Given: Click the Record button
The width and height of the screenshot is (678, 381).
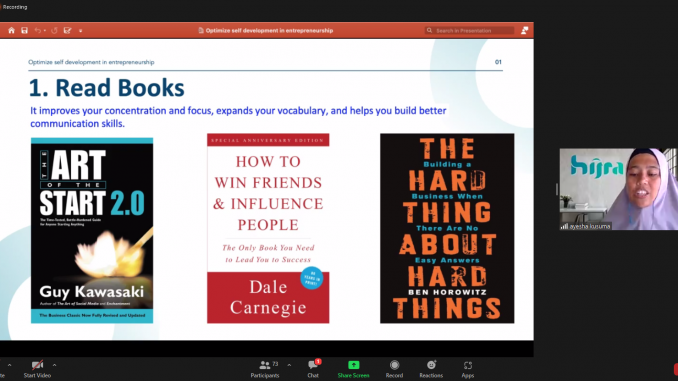Looking at the screenshot, I should (x=394, y=369).
